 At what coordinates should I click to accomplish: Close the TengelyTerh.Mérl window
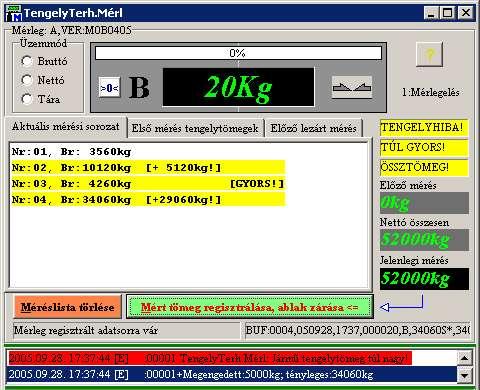[x=465, y=13]
